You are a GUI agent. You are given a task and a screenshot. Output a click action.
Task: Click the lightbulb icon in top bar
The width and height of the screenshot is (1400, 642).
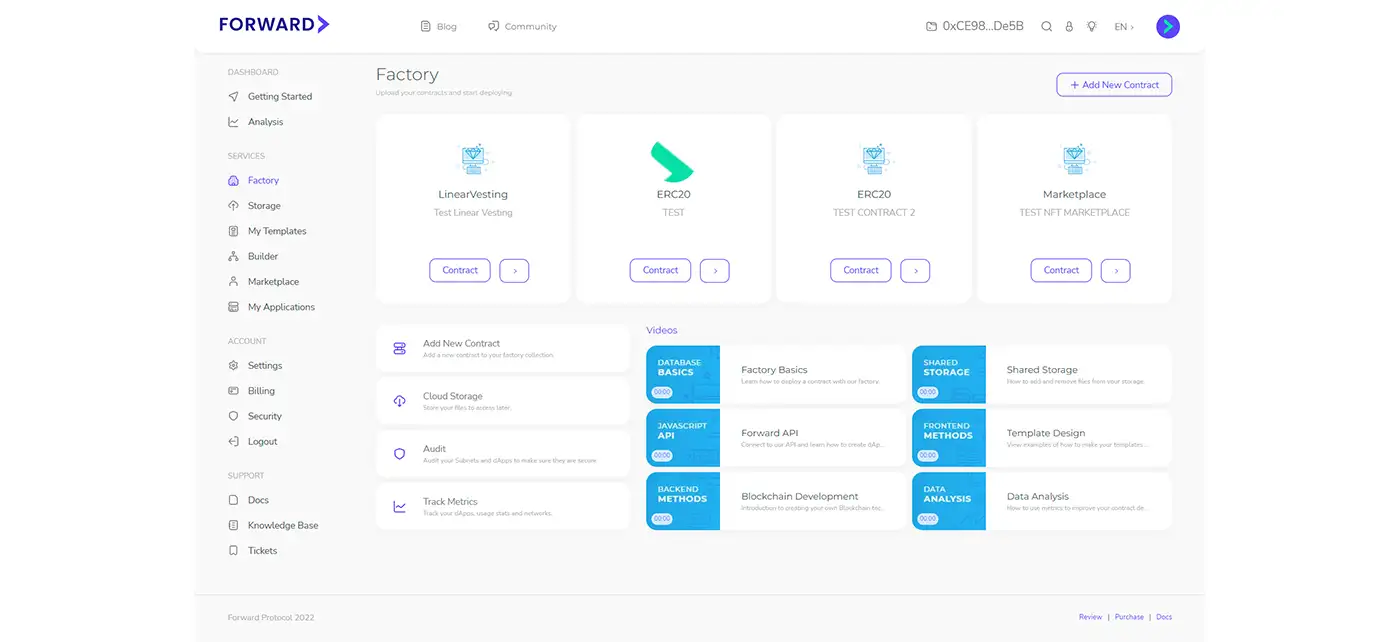pyautogui.click(x=1091, y=27)
